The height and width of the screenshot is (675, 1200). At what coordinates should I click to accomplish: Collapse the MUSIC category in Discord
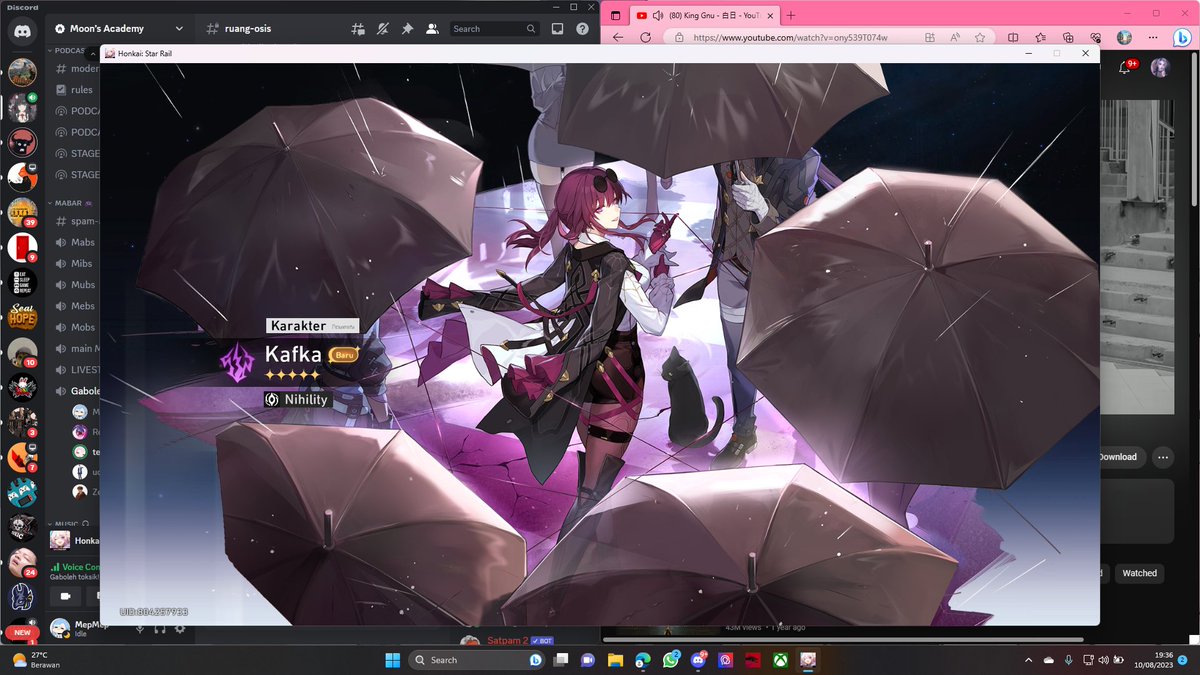(x=70, y=523)
